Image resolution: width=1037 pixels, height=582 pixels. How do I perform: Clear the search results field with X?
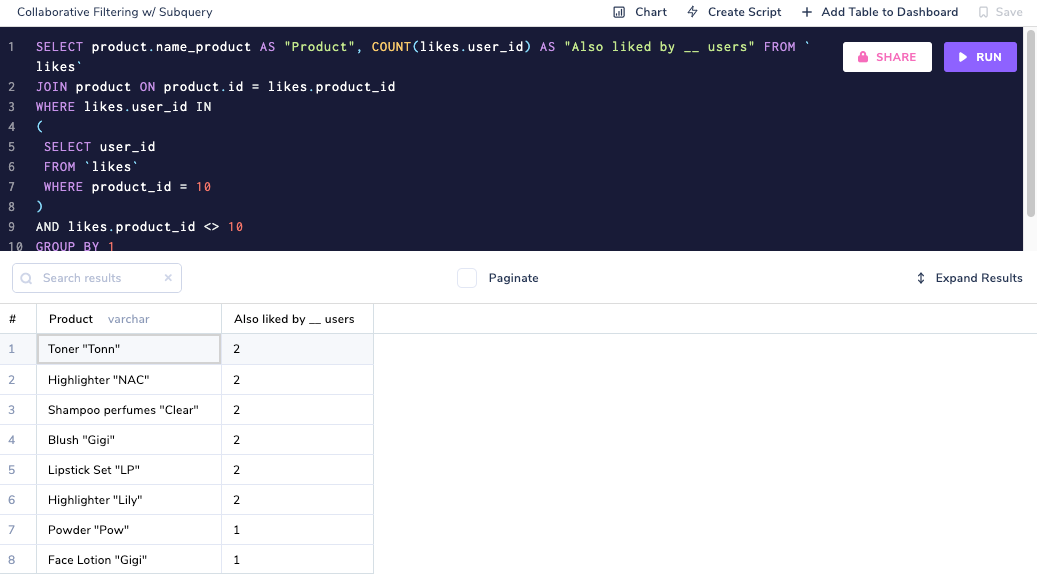pyautogui.click(x=168, y=278)
